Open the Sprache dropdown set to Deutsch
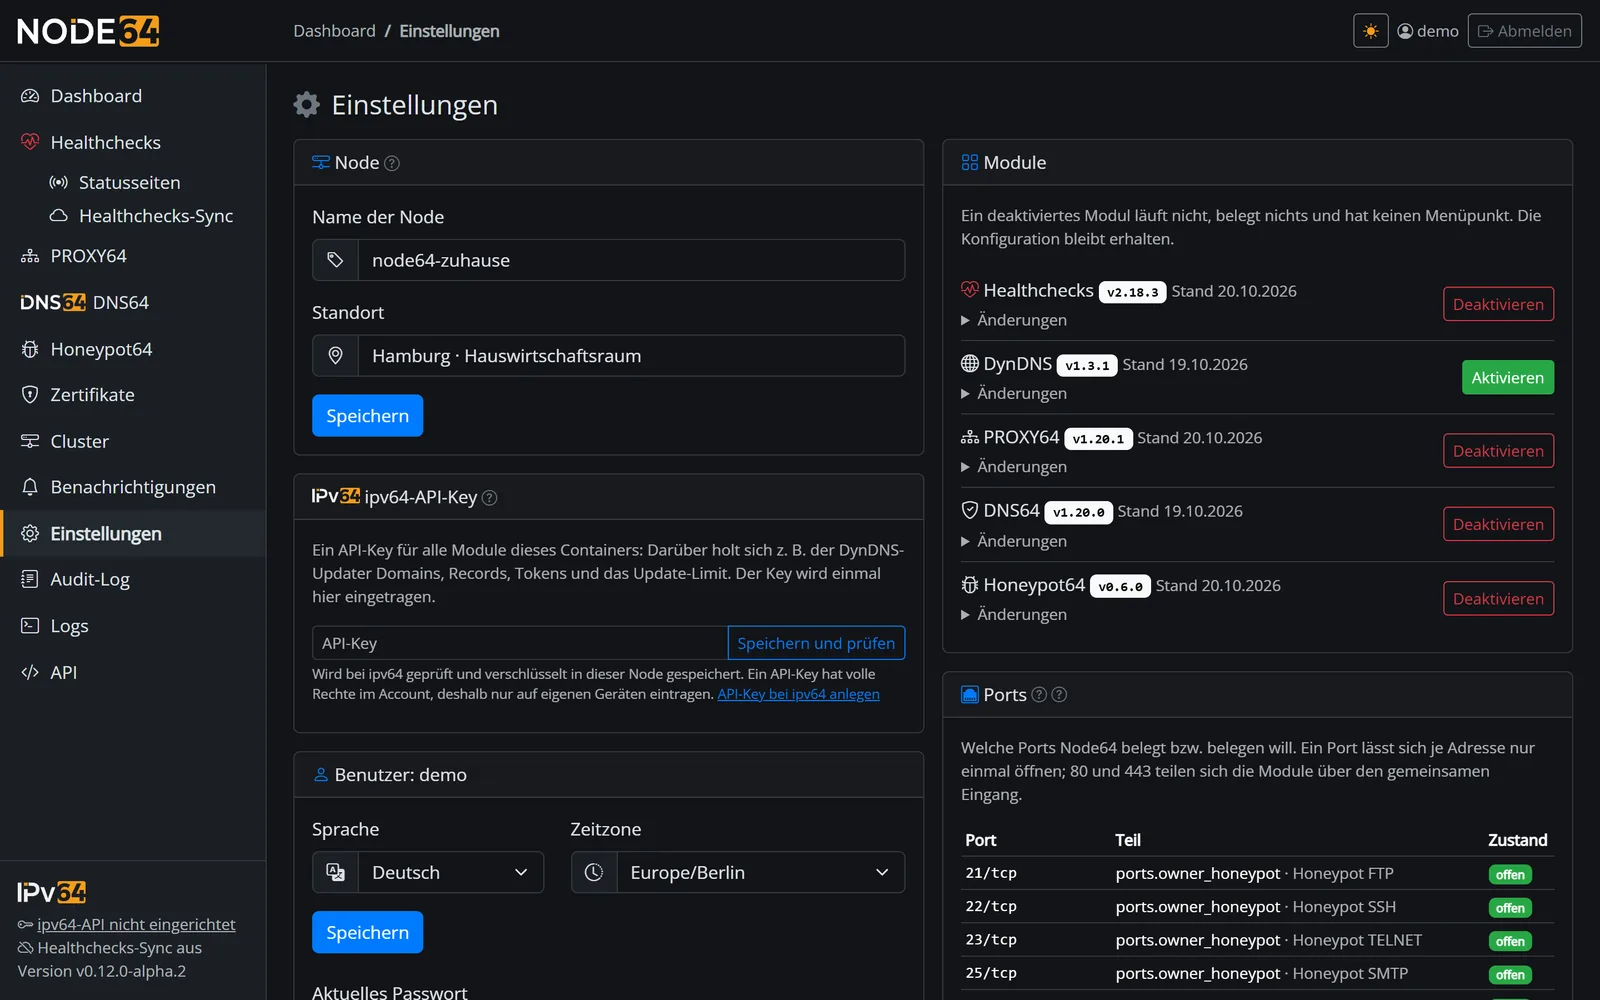Screen dimensions: 1600x1000 pyautogui.click(x=451, y=872)
